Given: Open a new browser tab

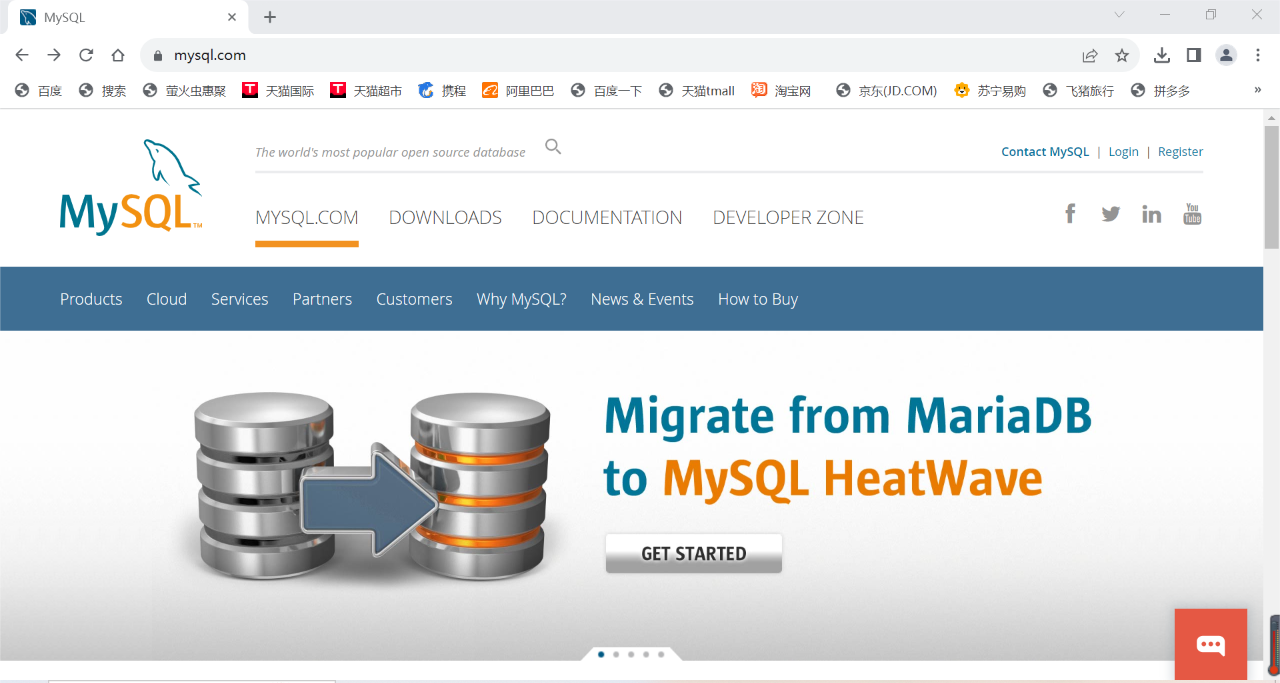Looking at the screenshot, I should coord(270,17).
